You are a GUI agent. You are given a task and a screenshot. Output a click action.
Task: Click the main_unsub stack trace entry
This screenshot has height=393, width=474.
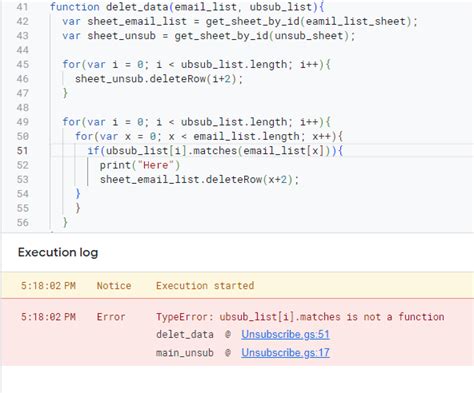point(185,353)
